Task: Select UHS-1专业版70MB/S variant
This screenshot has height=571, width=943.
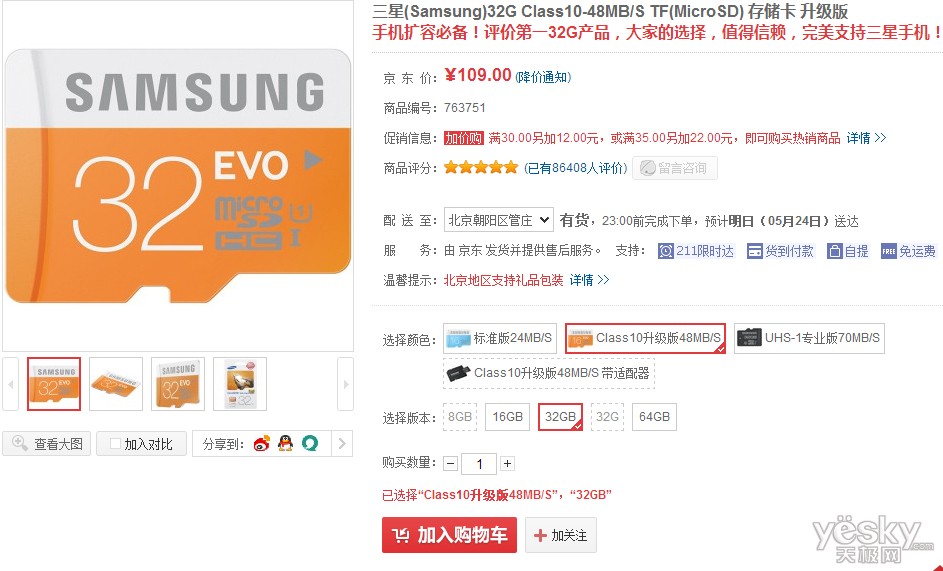Action: pyautogui.click(x=809, y=338)
